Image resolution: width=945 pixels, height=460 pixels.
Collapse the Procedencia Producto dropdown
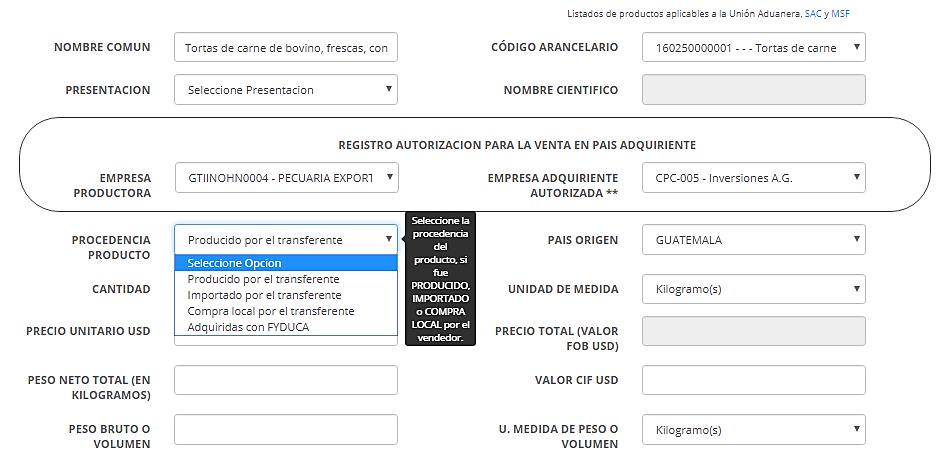coord(286,240)
